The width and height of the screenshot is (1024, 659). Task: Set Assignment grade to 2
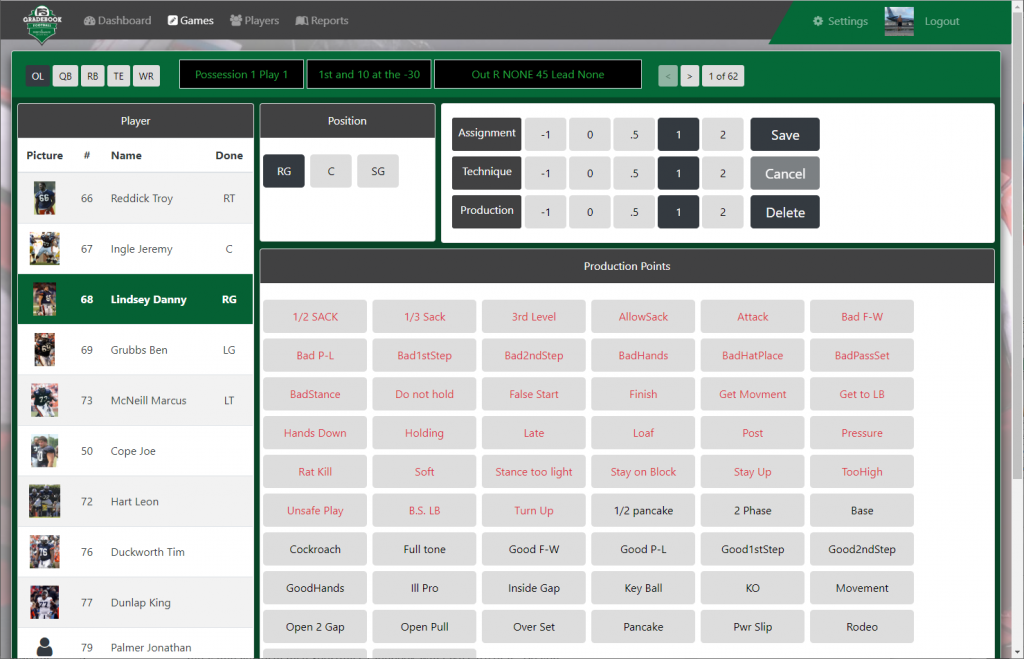click(723, 135)
